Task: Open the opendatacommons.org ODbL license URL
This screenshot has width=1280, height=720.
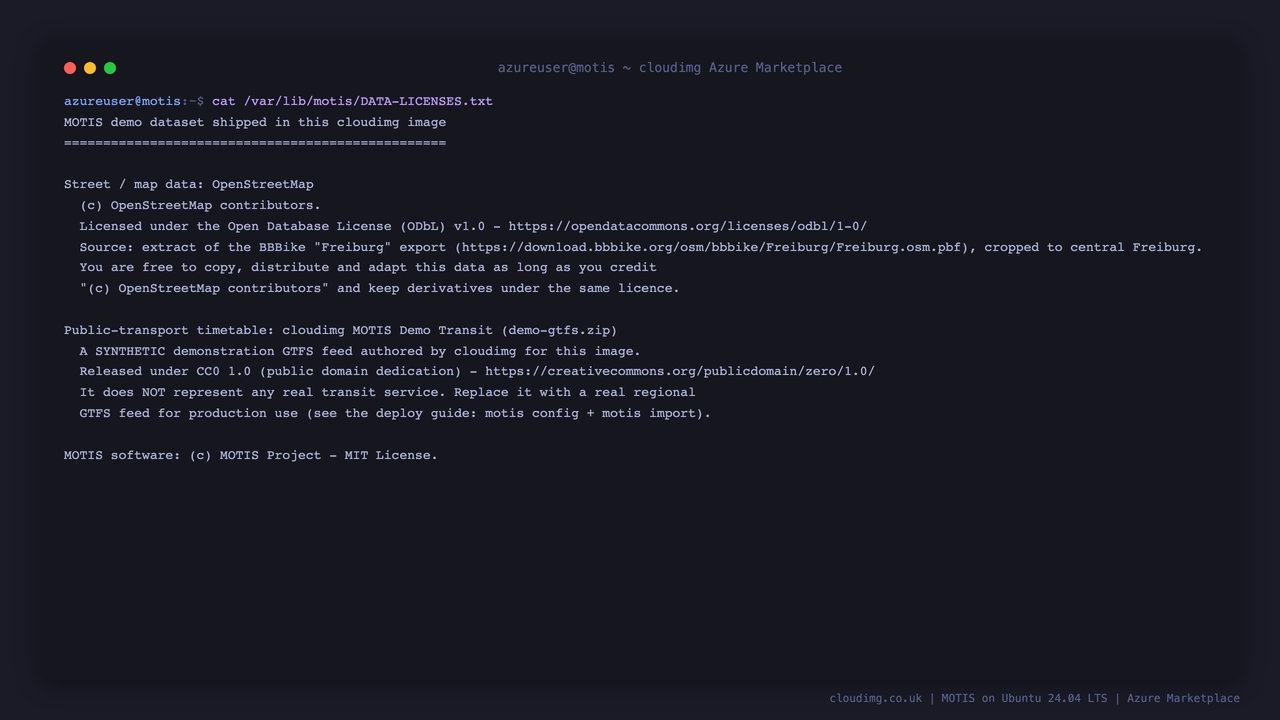Action: point(688,226)
